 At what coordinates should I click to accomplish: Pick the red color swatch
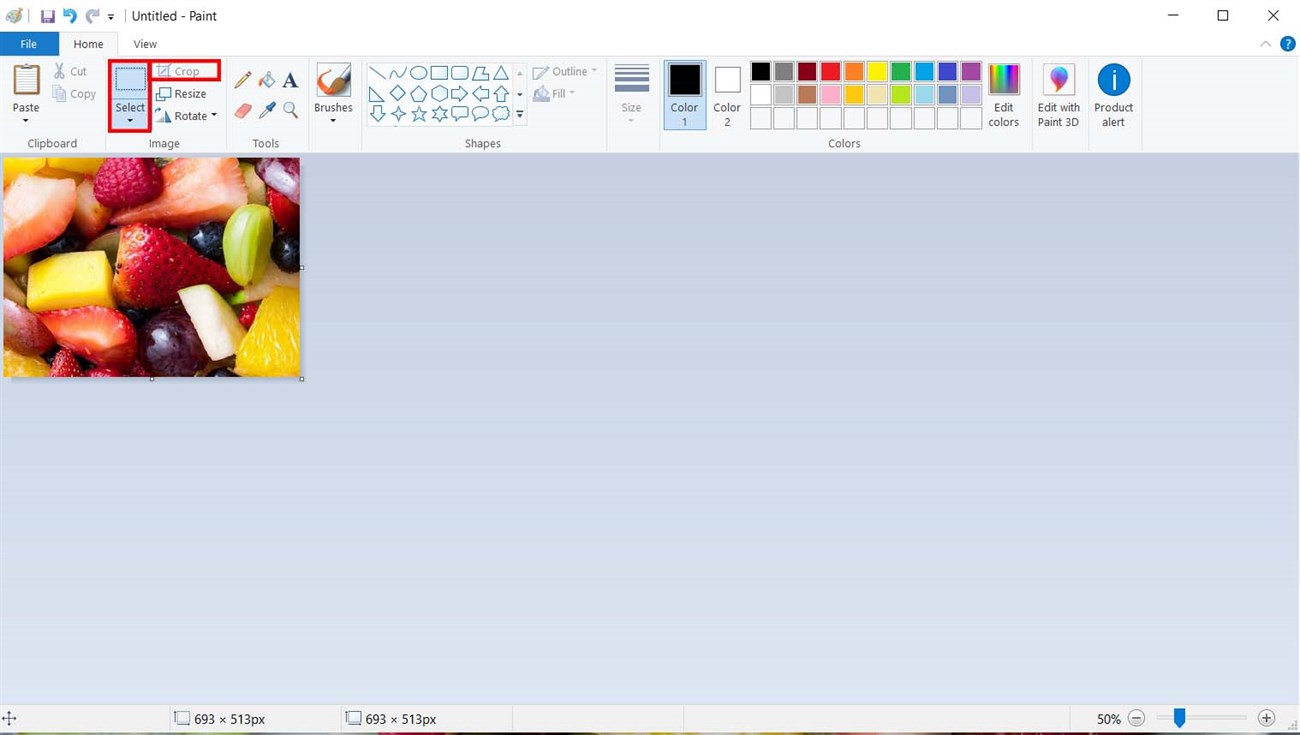pyautogui.click(x=831, y=72)
